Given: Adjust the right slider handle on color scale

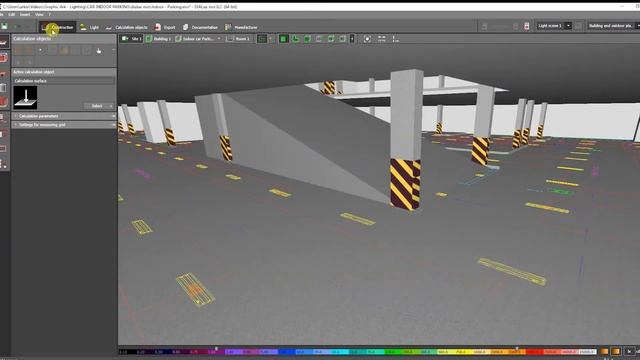Looking at the screenshot, I should [516, 348].
